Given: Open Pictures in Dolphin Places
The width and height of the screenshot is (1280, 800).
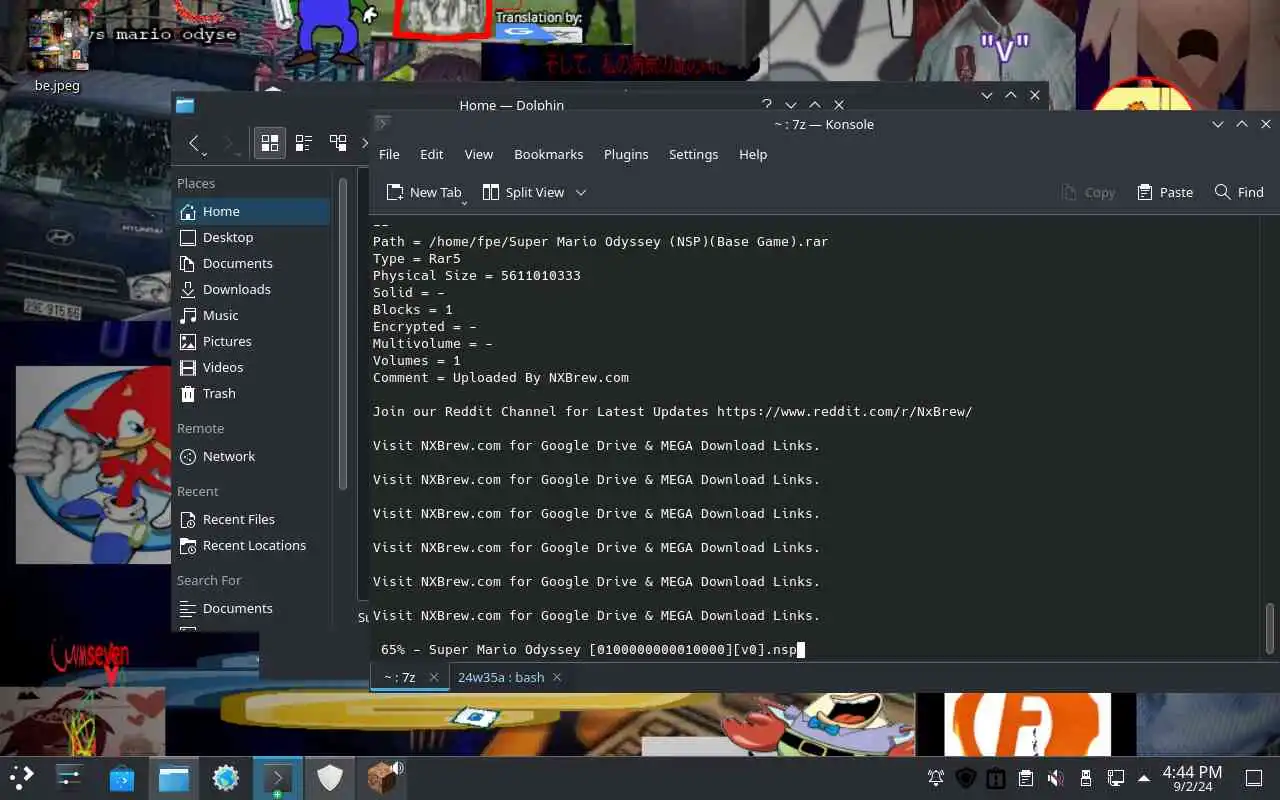Looking at the screenshot, I should click(253, 341).
